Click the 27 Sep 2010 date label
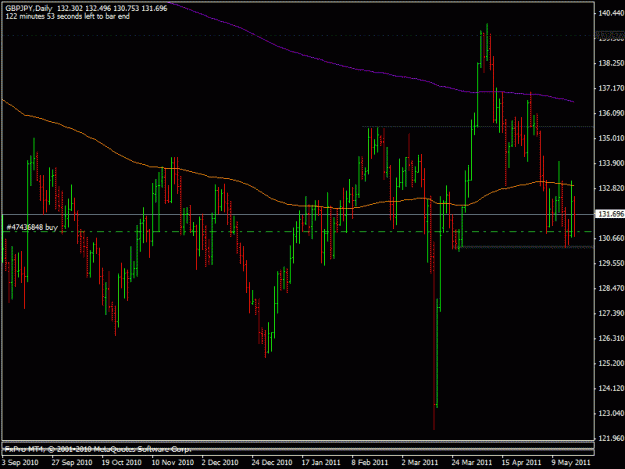Image resolution: width=625 pixels, height=469 pixels. pos(72,462)
